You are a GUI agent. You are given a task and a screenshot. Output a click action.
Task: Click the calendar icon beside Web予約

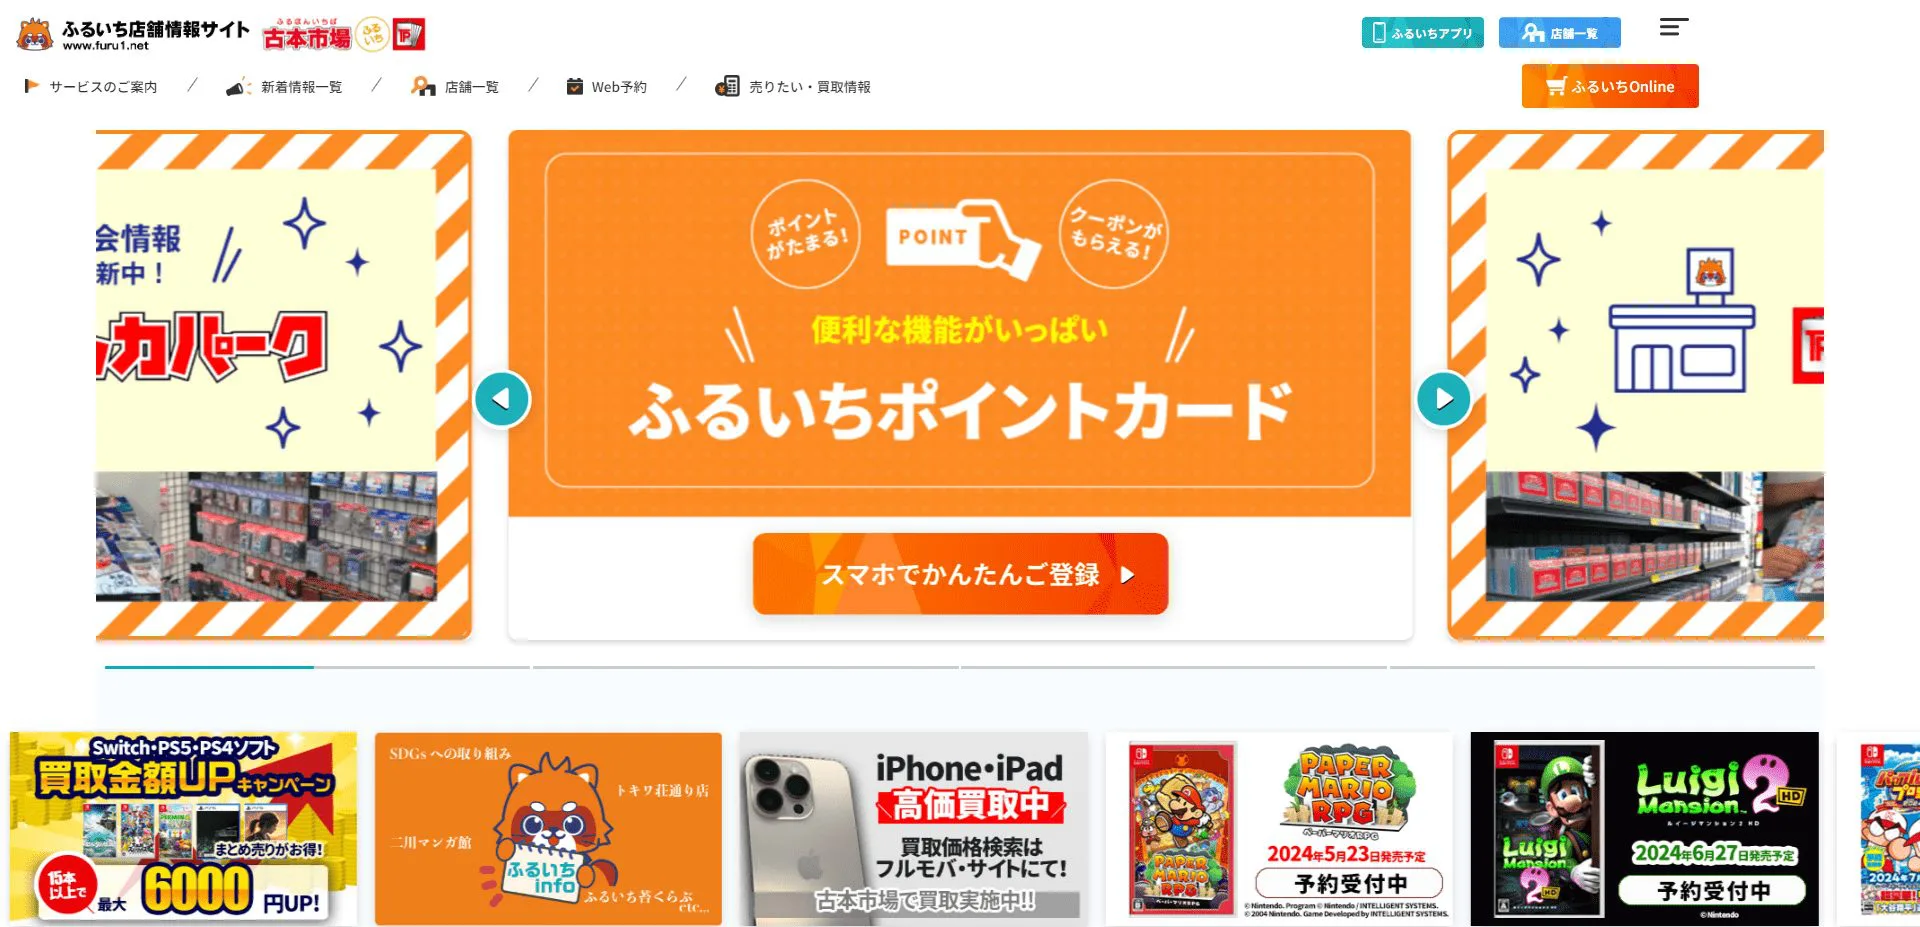(x=574, y=87)
